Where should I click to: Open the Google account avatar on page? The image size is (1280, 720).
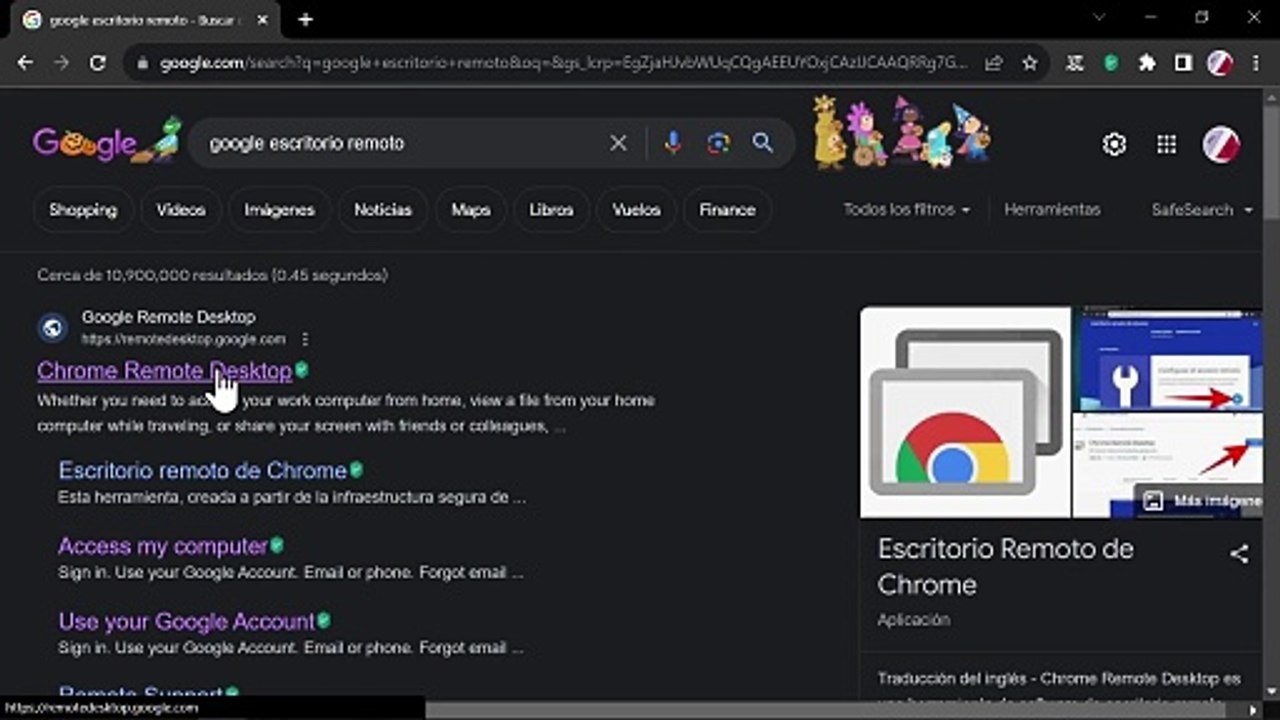[x=1221, y=144]
